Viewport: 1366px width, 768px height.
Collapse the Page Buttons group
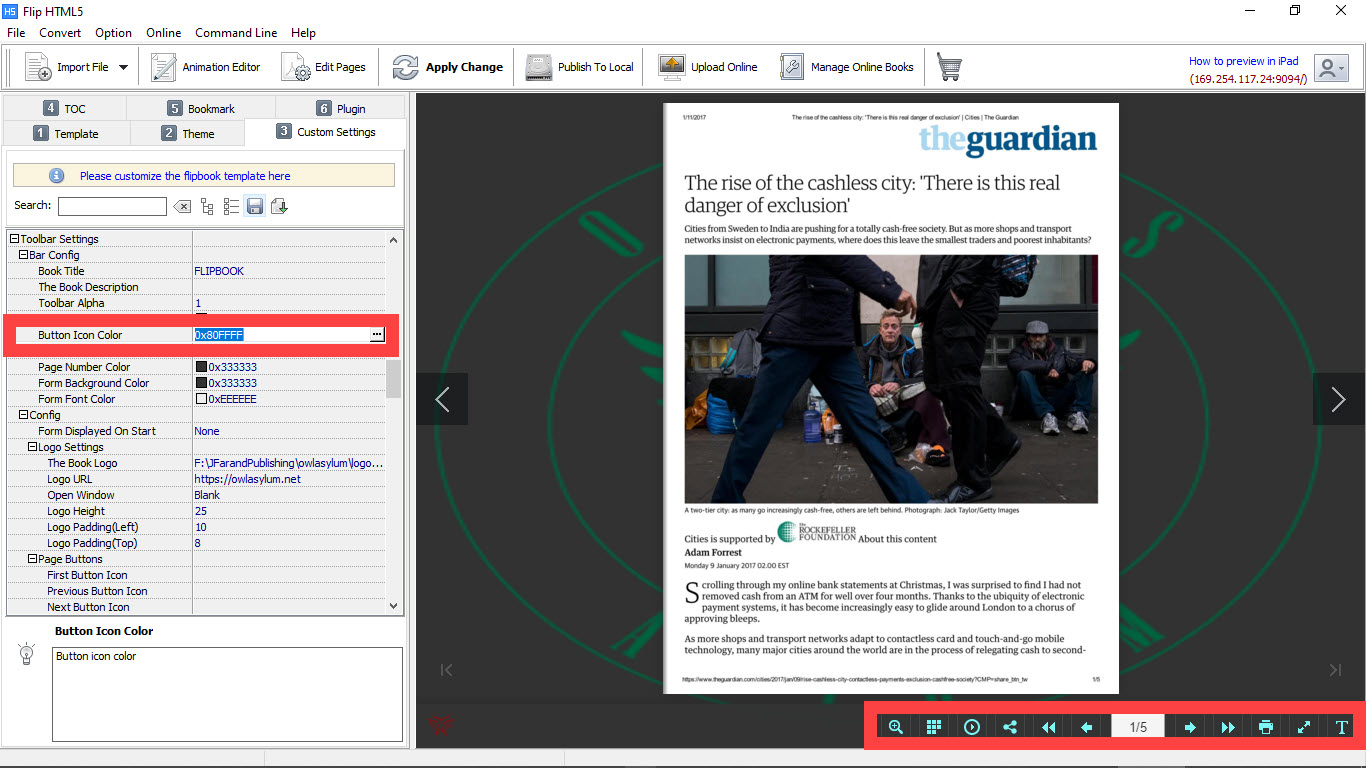[x=32, y=559]
